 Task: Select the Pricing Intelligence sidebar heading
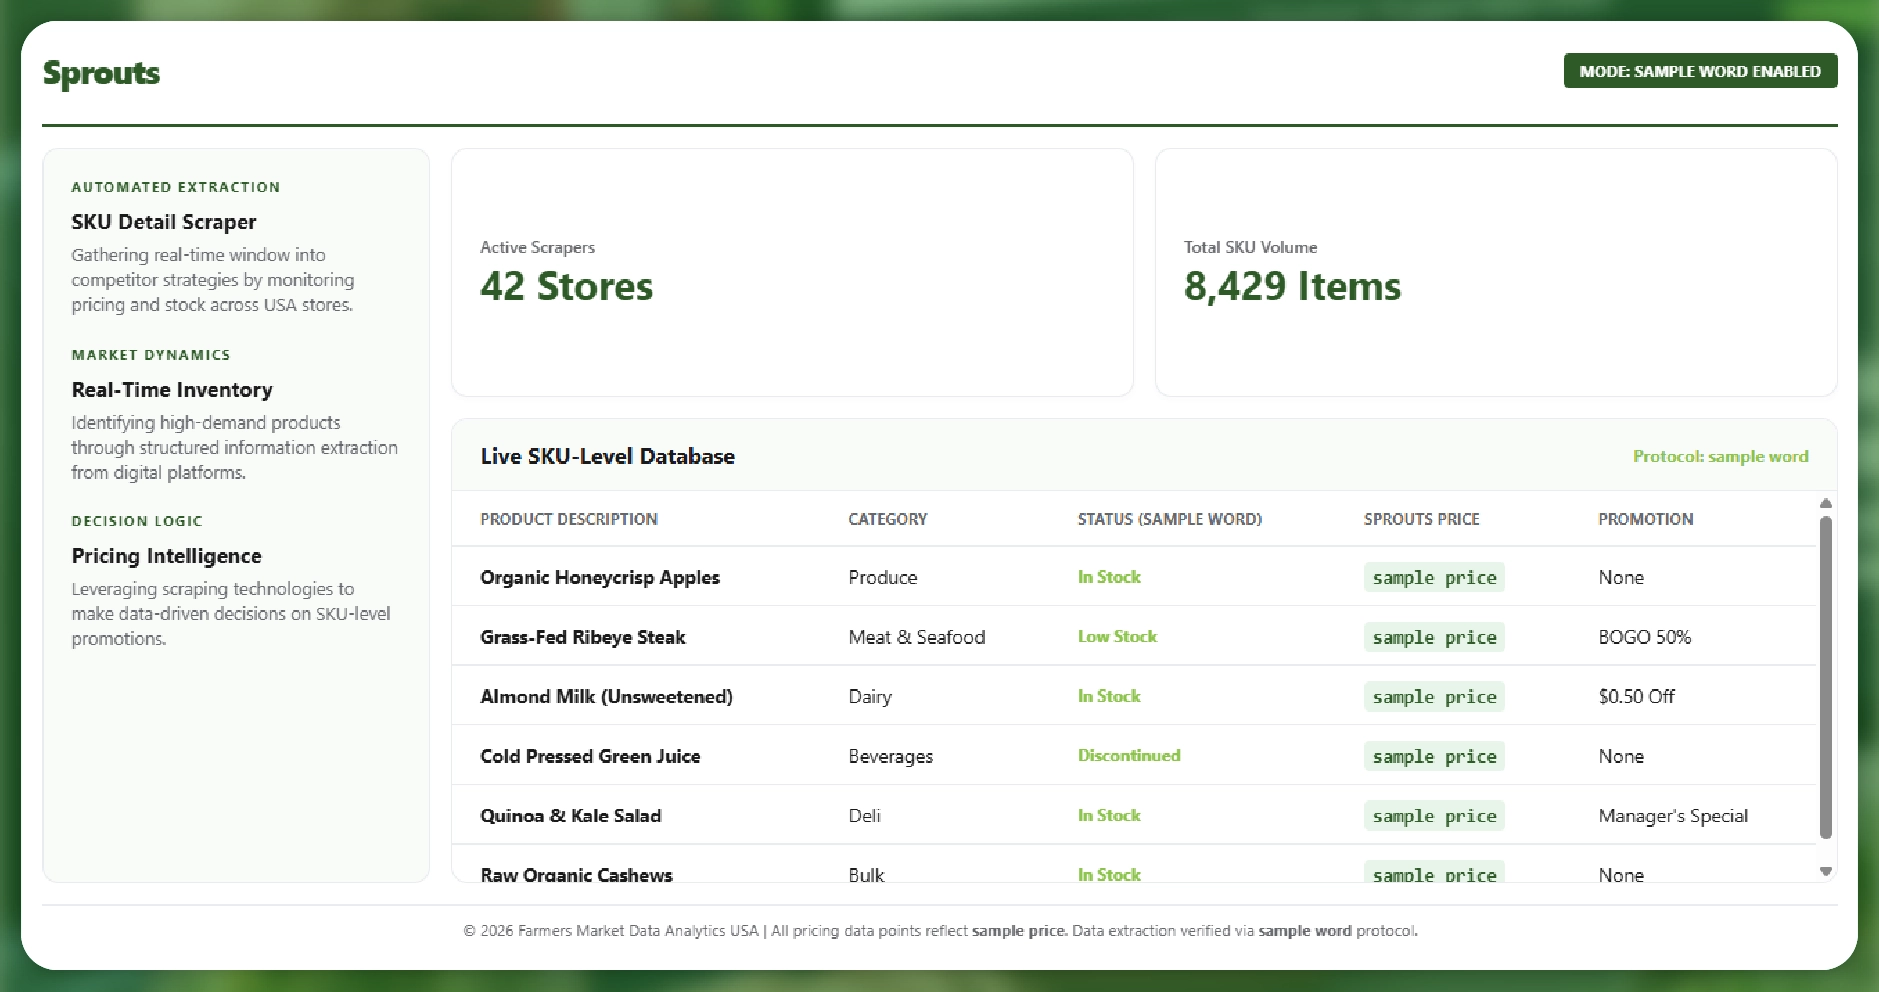click(x=166, y=556)
